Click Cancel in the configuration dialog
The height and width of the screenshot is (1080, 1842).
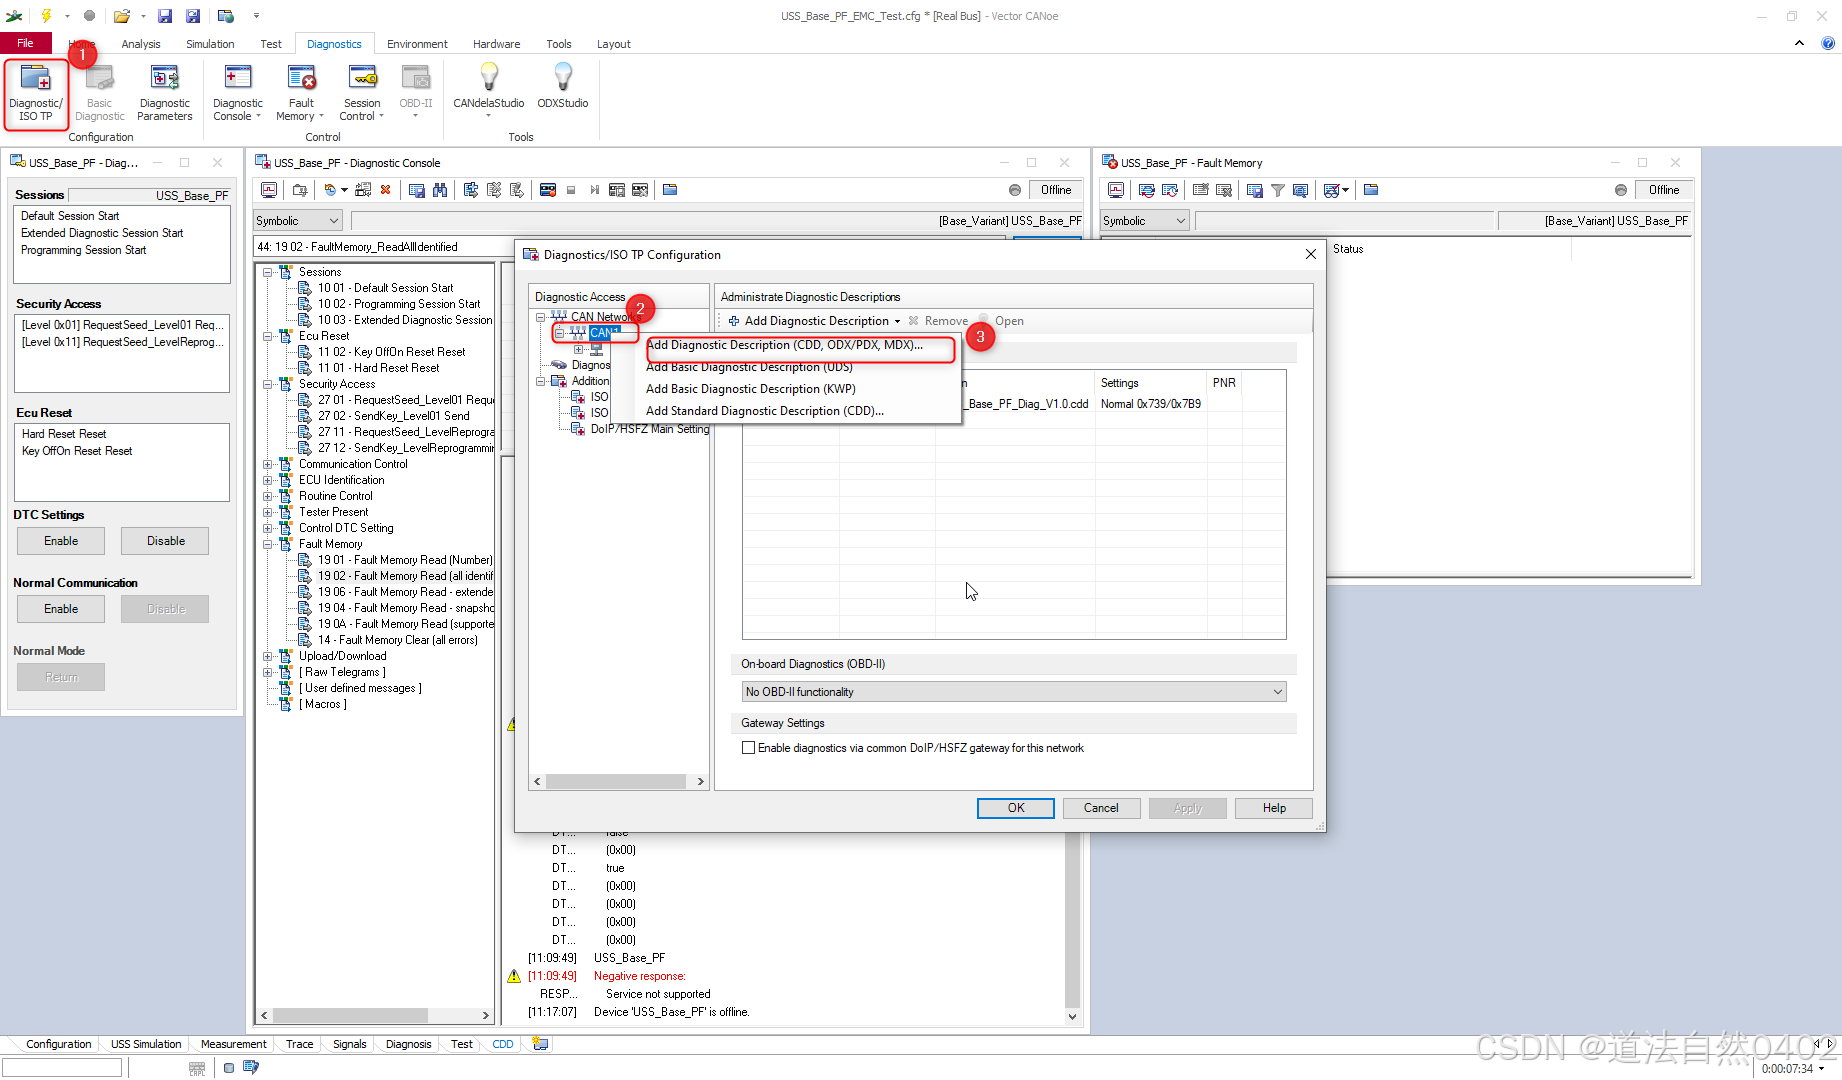point(1101,808)
